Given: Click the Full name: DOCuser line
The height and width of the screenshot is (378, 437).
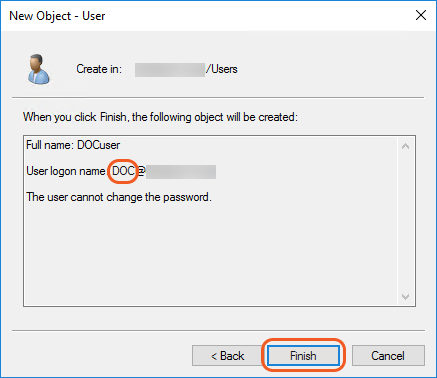Looking at the screenshot, I should point(73,145).
